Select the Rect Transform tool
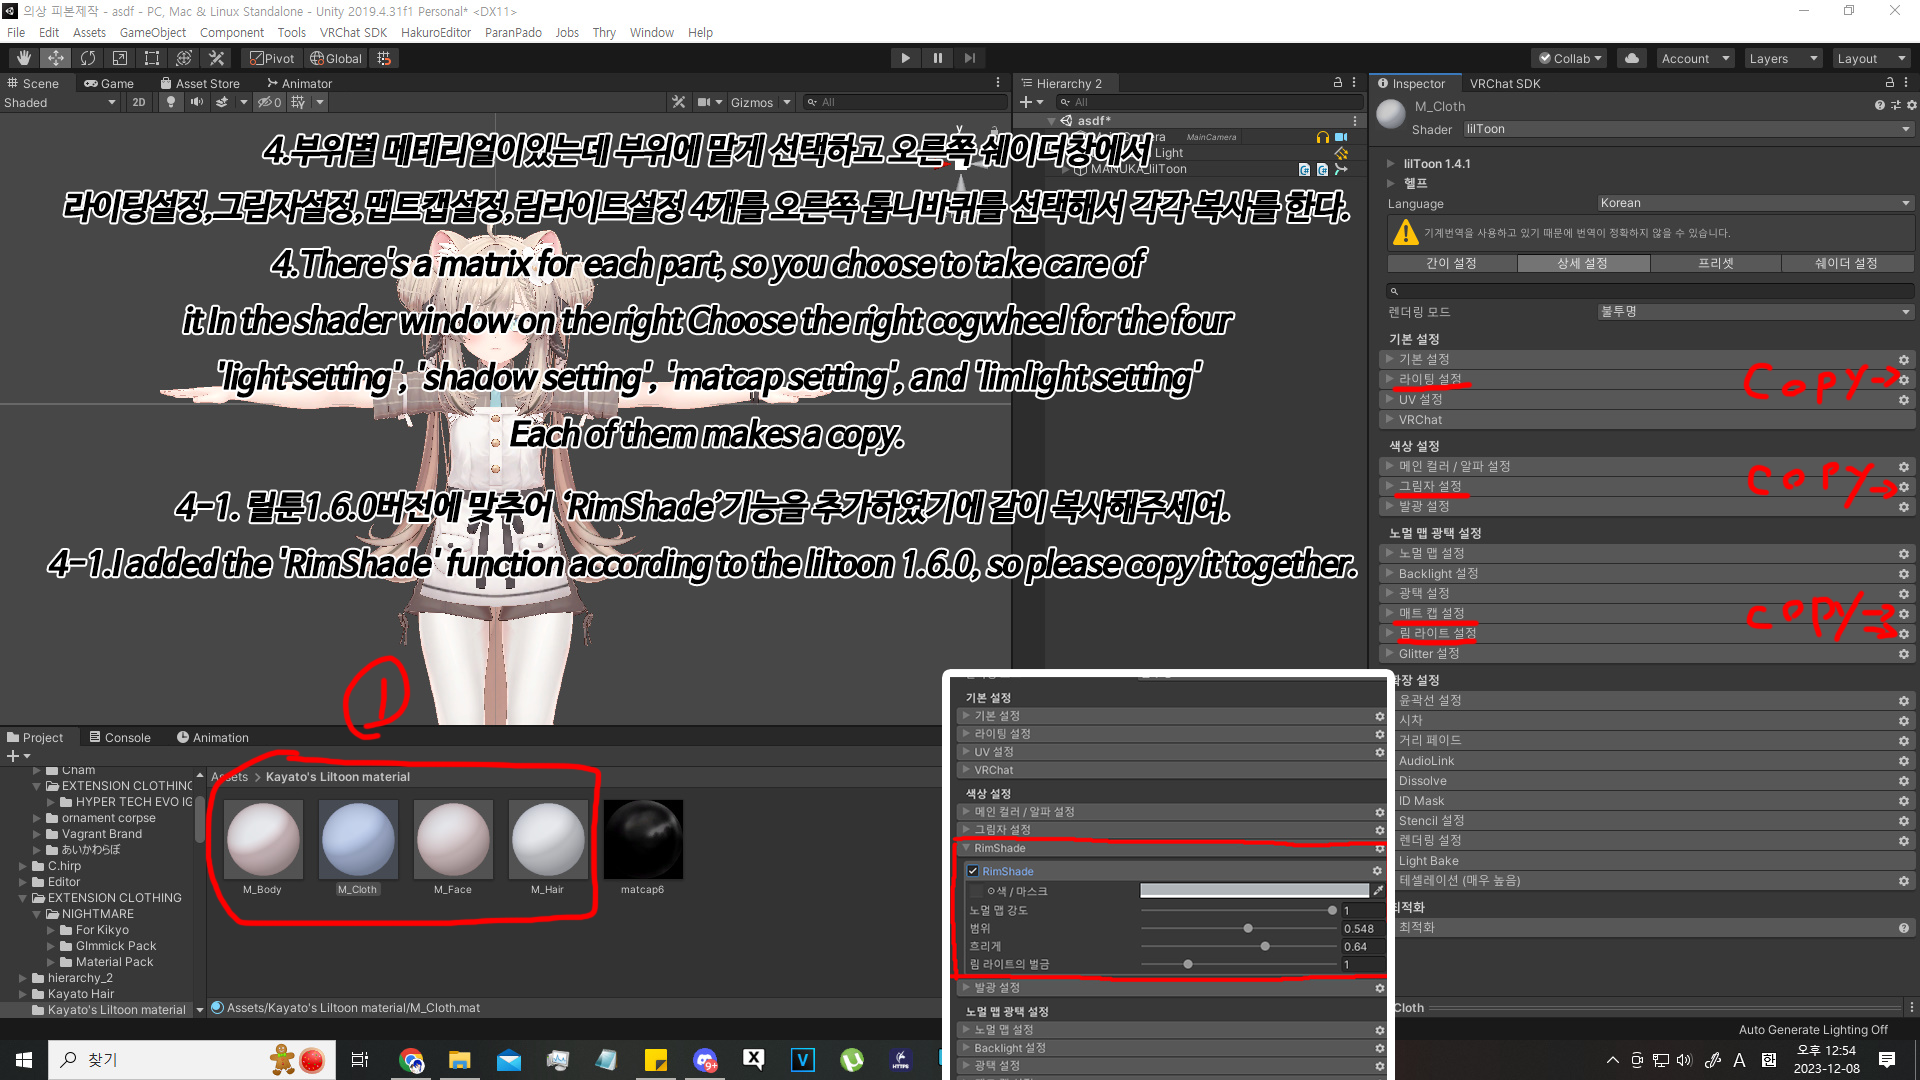The image size is (1920, 1080). tap(151, 57)
